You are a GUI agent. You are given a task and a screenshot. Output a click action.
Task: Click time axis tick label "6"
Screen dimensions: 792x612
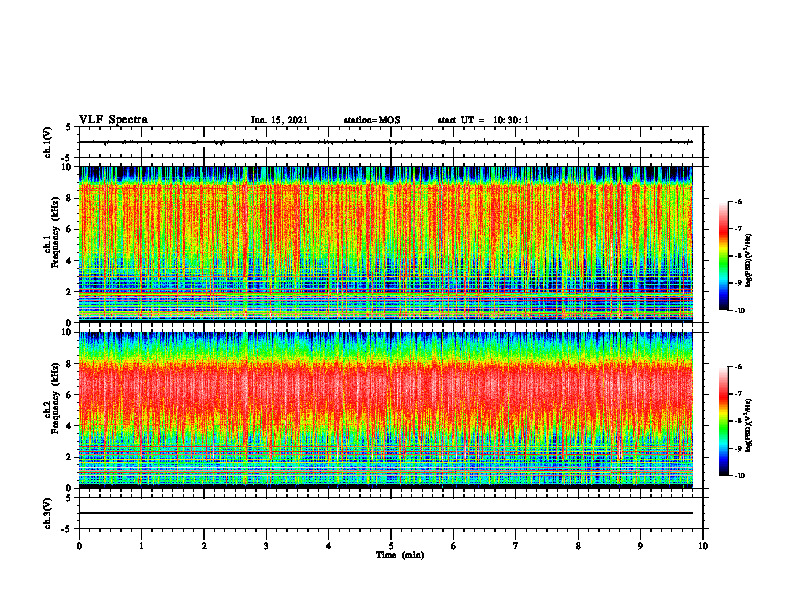pos(454,546)
